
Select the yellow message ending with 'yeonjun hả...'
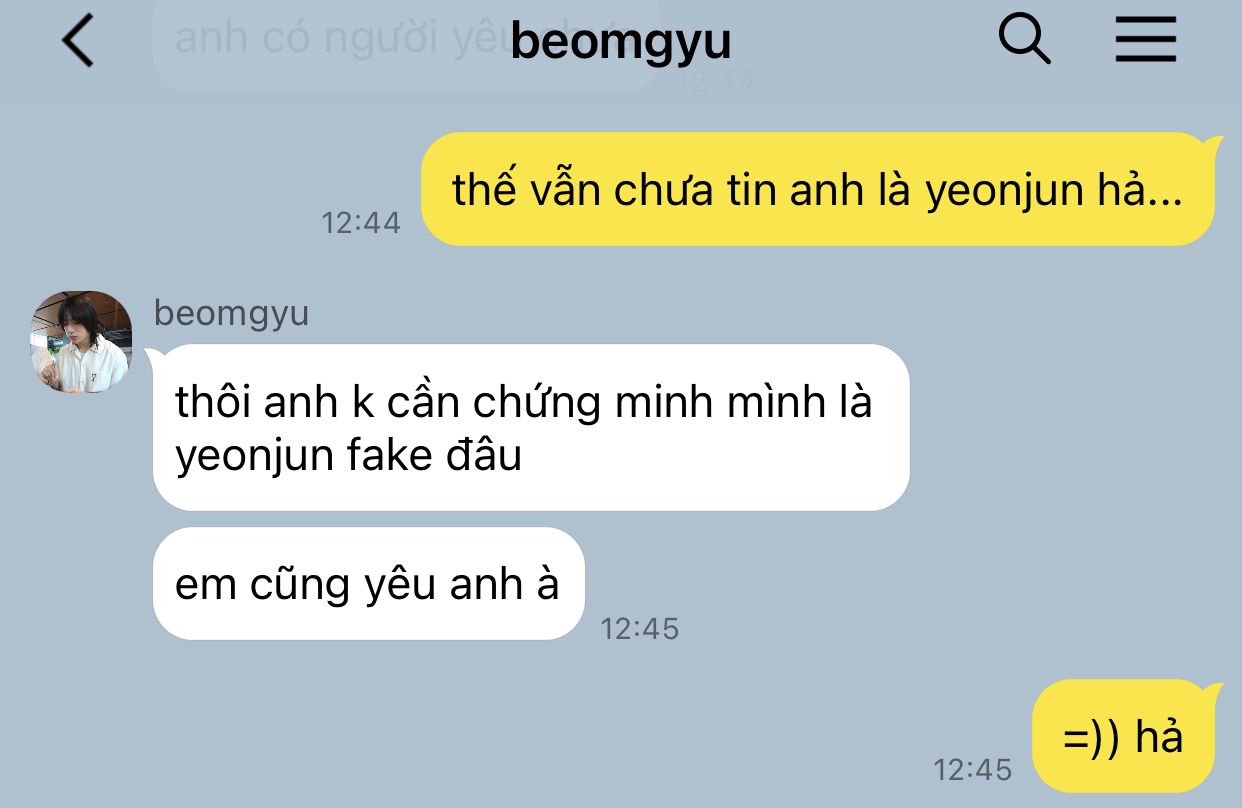click(817, 189)
